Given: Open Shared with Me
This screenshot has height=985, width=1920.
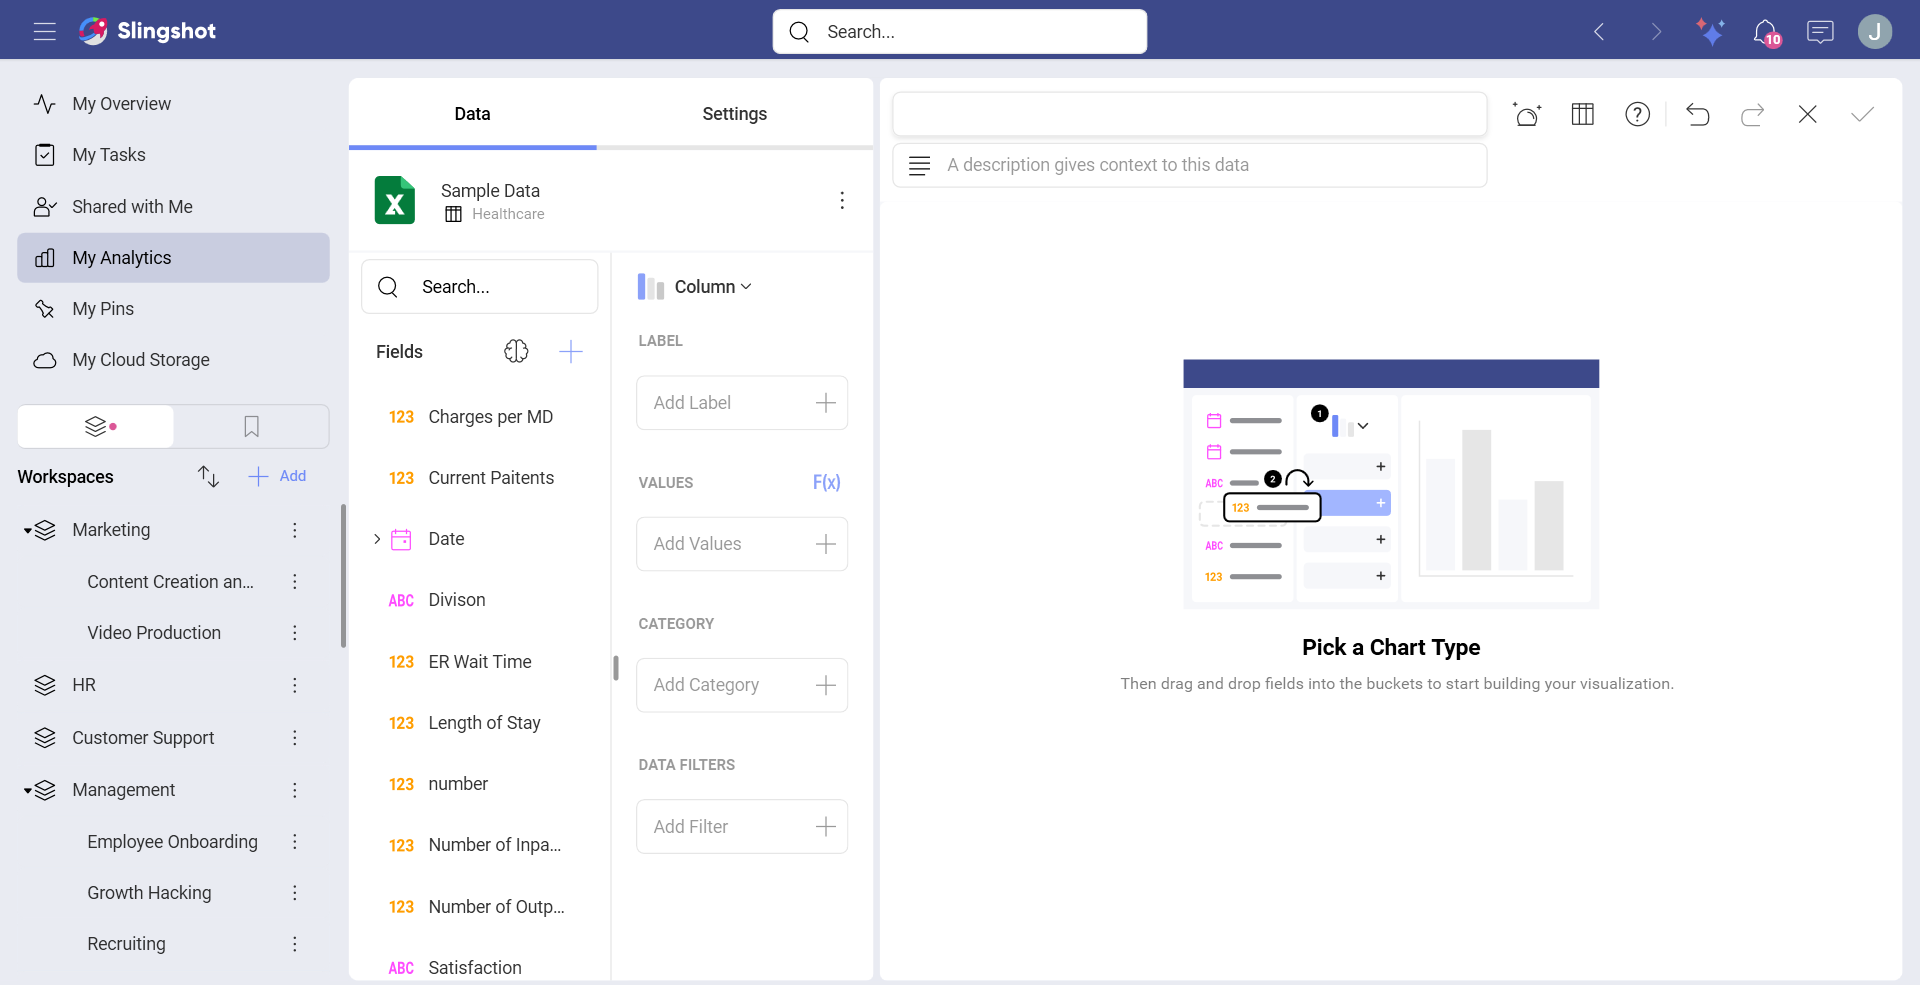Looking at the screenshot, I should pyautogui.click(x=173, y=207).
